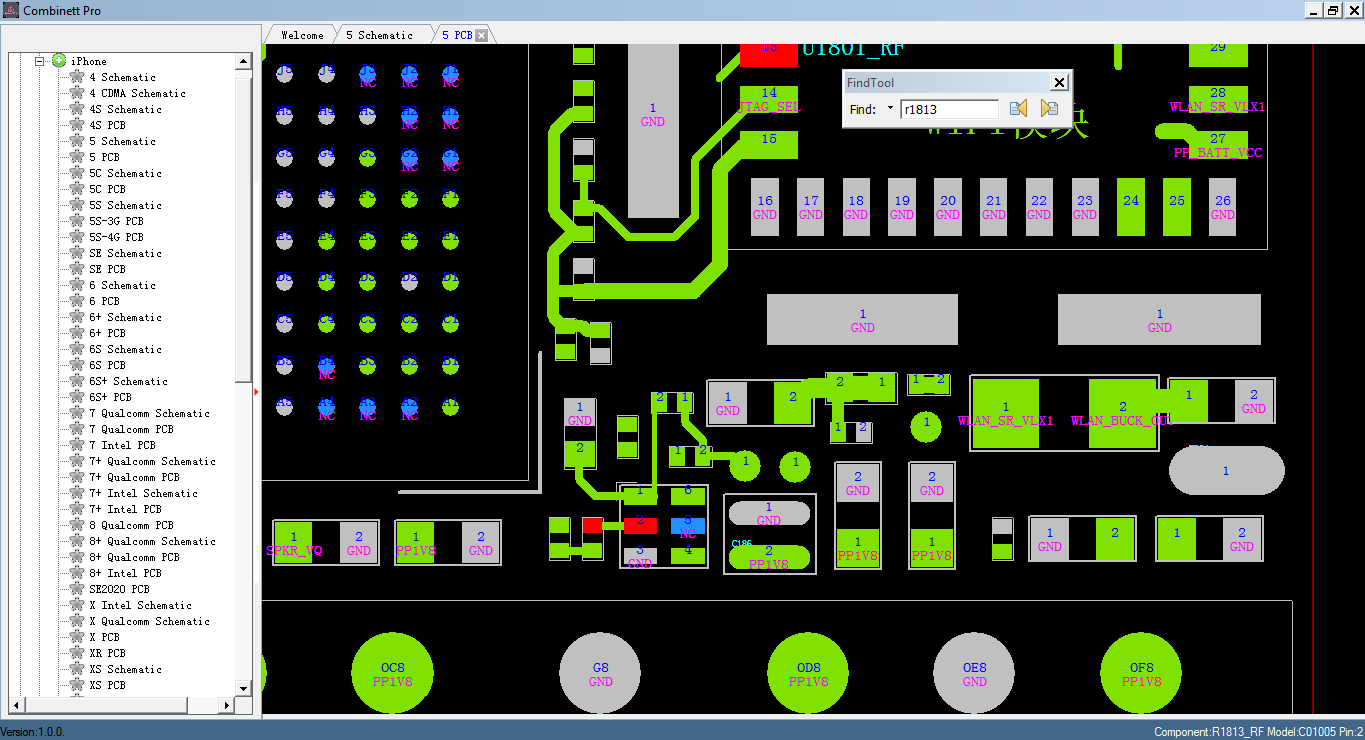Select the 5S-4G PCB entry
The width and height of the screenshot is (1365, 740).
click(116, 237)
